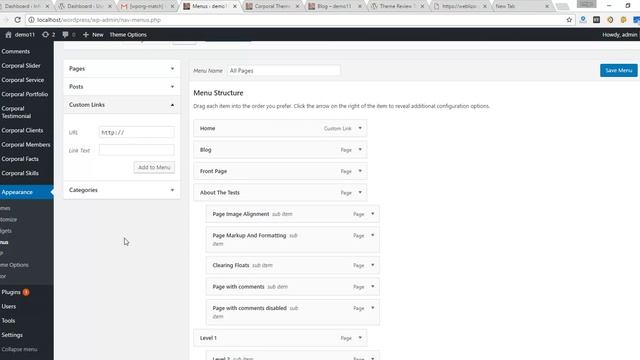Close the Menus demo browser tab

[x=235, y=6]
